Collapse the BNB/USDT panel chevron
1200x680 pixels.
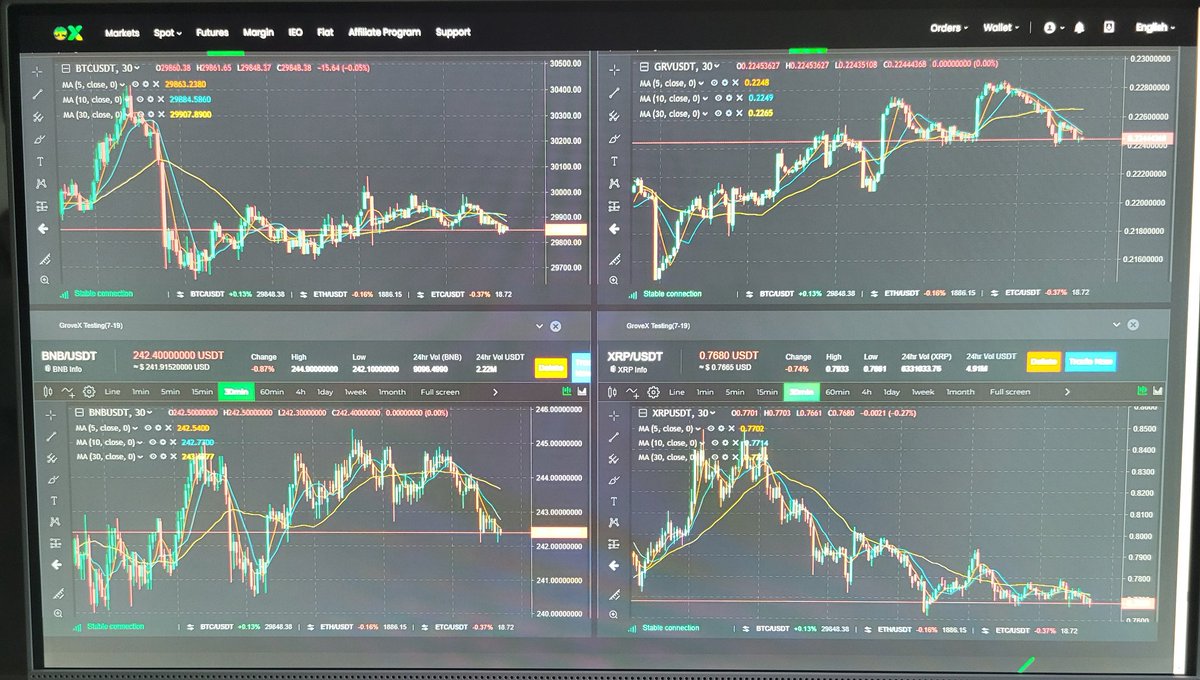point(539,326)
